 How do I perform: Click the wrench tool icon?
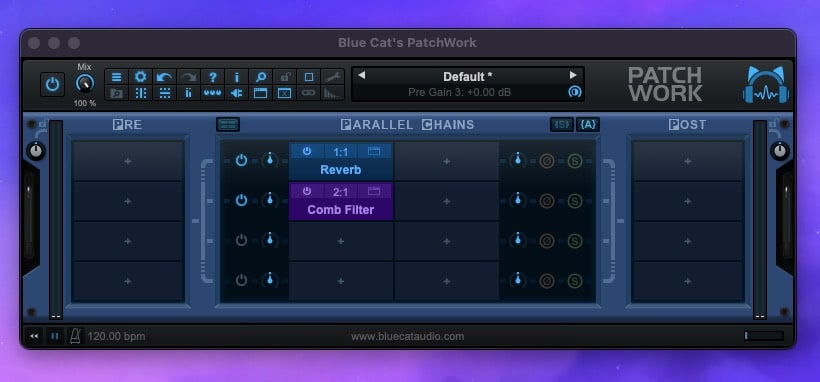click(x=333, y=77)
